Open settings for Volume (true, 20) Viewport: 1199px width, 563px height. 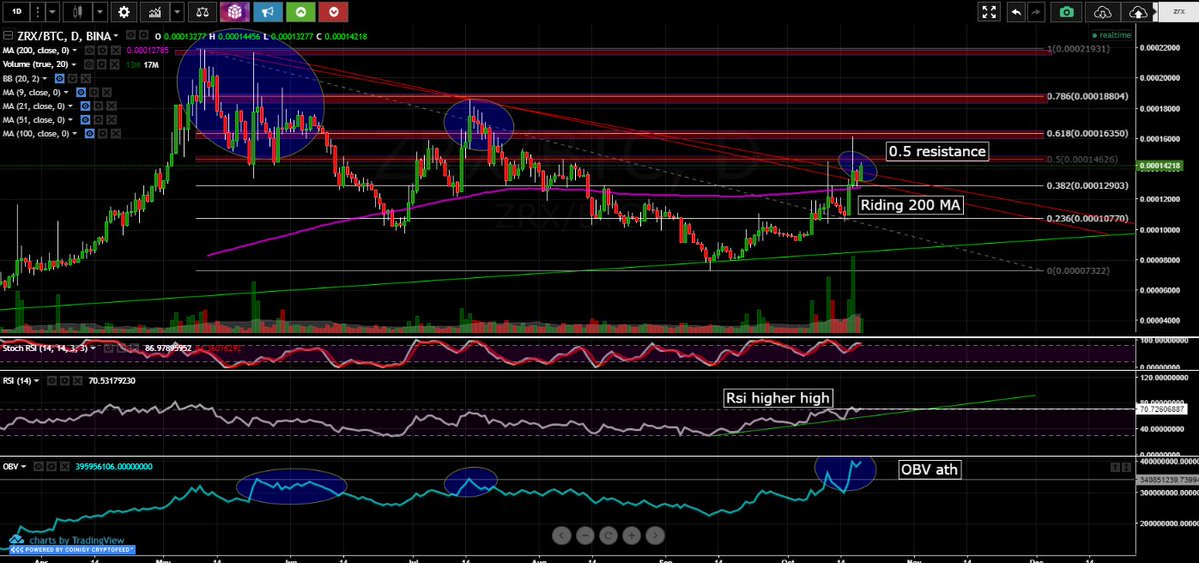(x=102, y=64)
